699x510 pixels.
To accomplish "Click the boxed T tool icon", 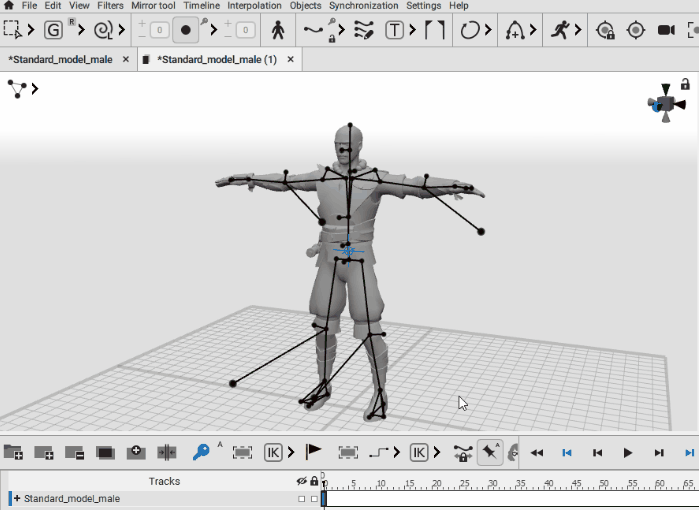I will [x=395, y=30].
